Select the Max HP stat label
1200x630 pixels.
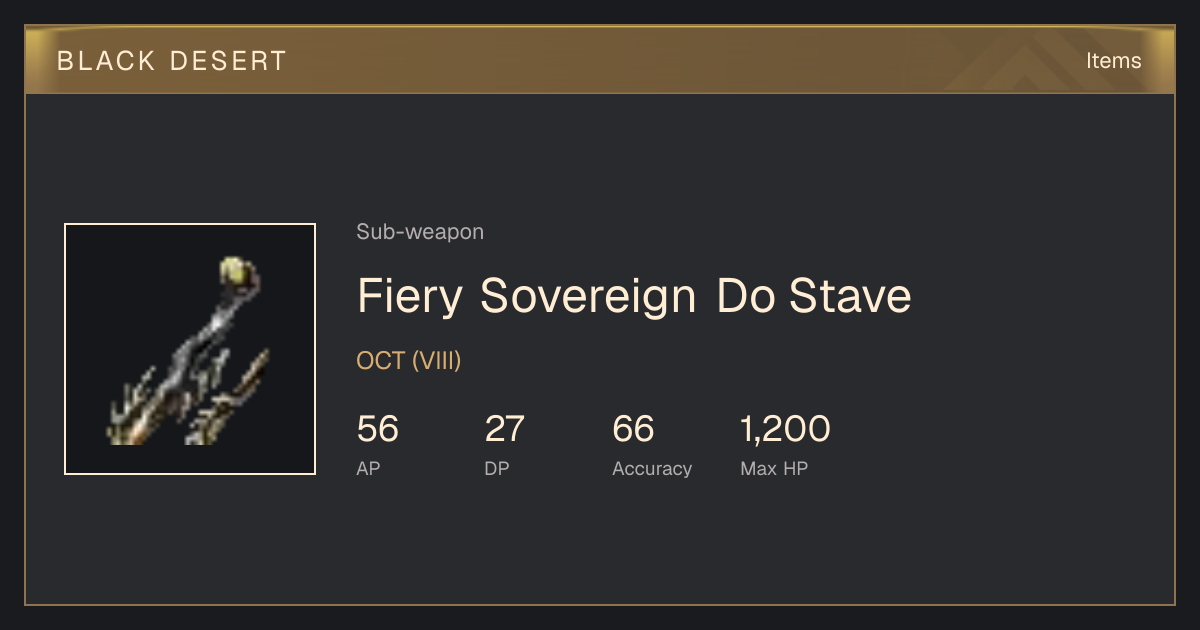coord(774,468)
